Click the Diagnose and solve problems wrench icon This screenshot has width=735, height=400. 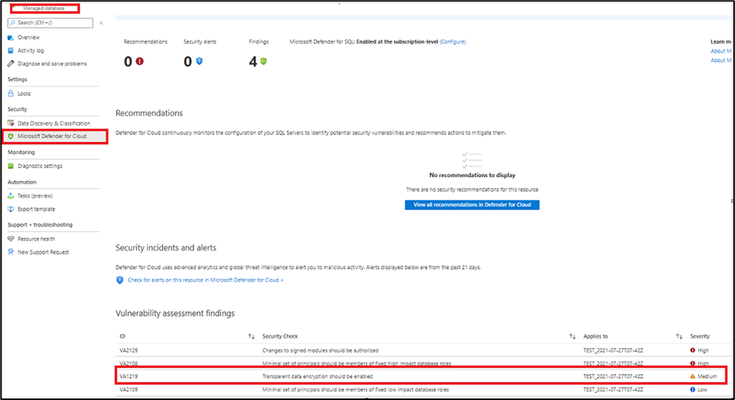pos(11,64)
